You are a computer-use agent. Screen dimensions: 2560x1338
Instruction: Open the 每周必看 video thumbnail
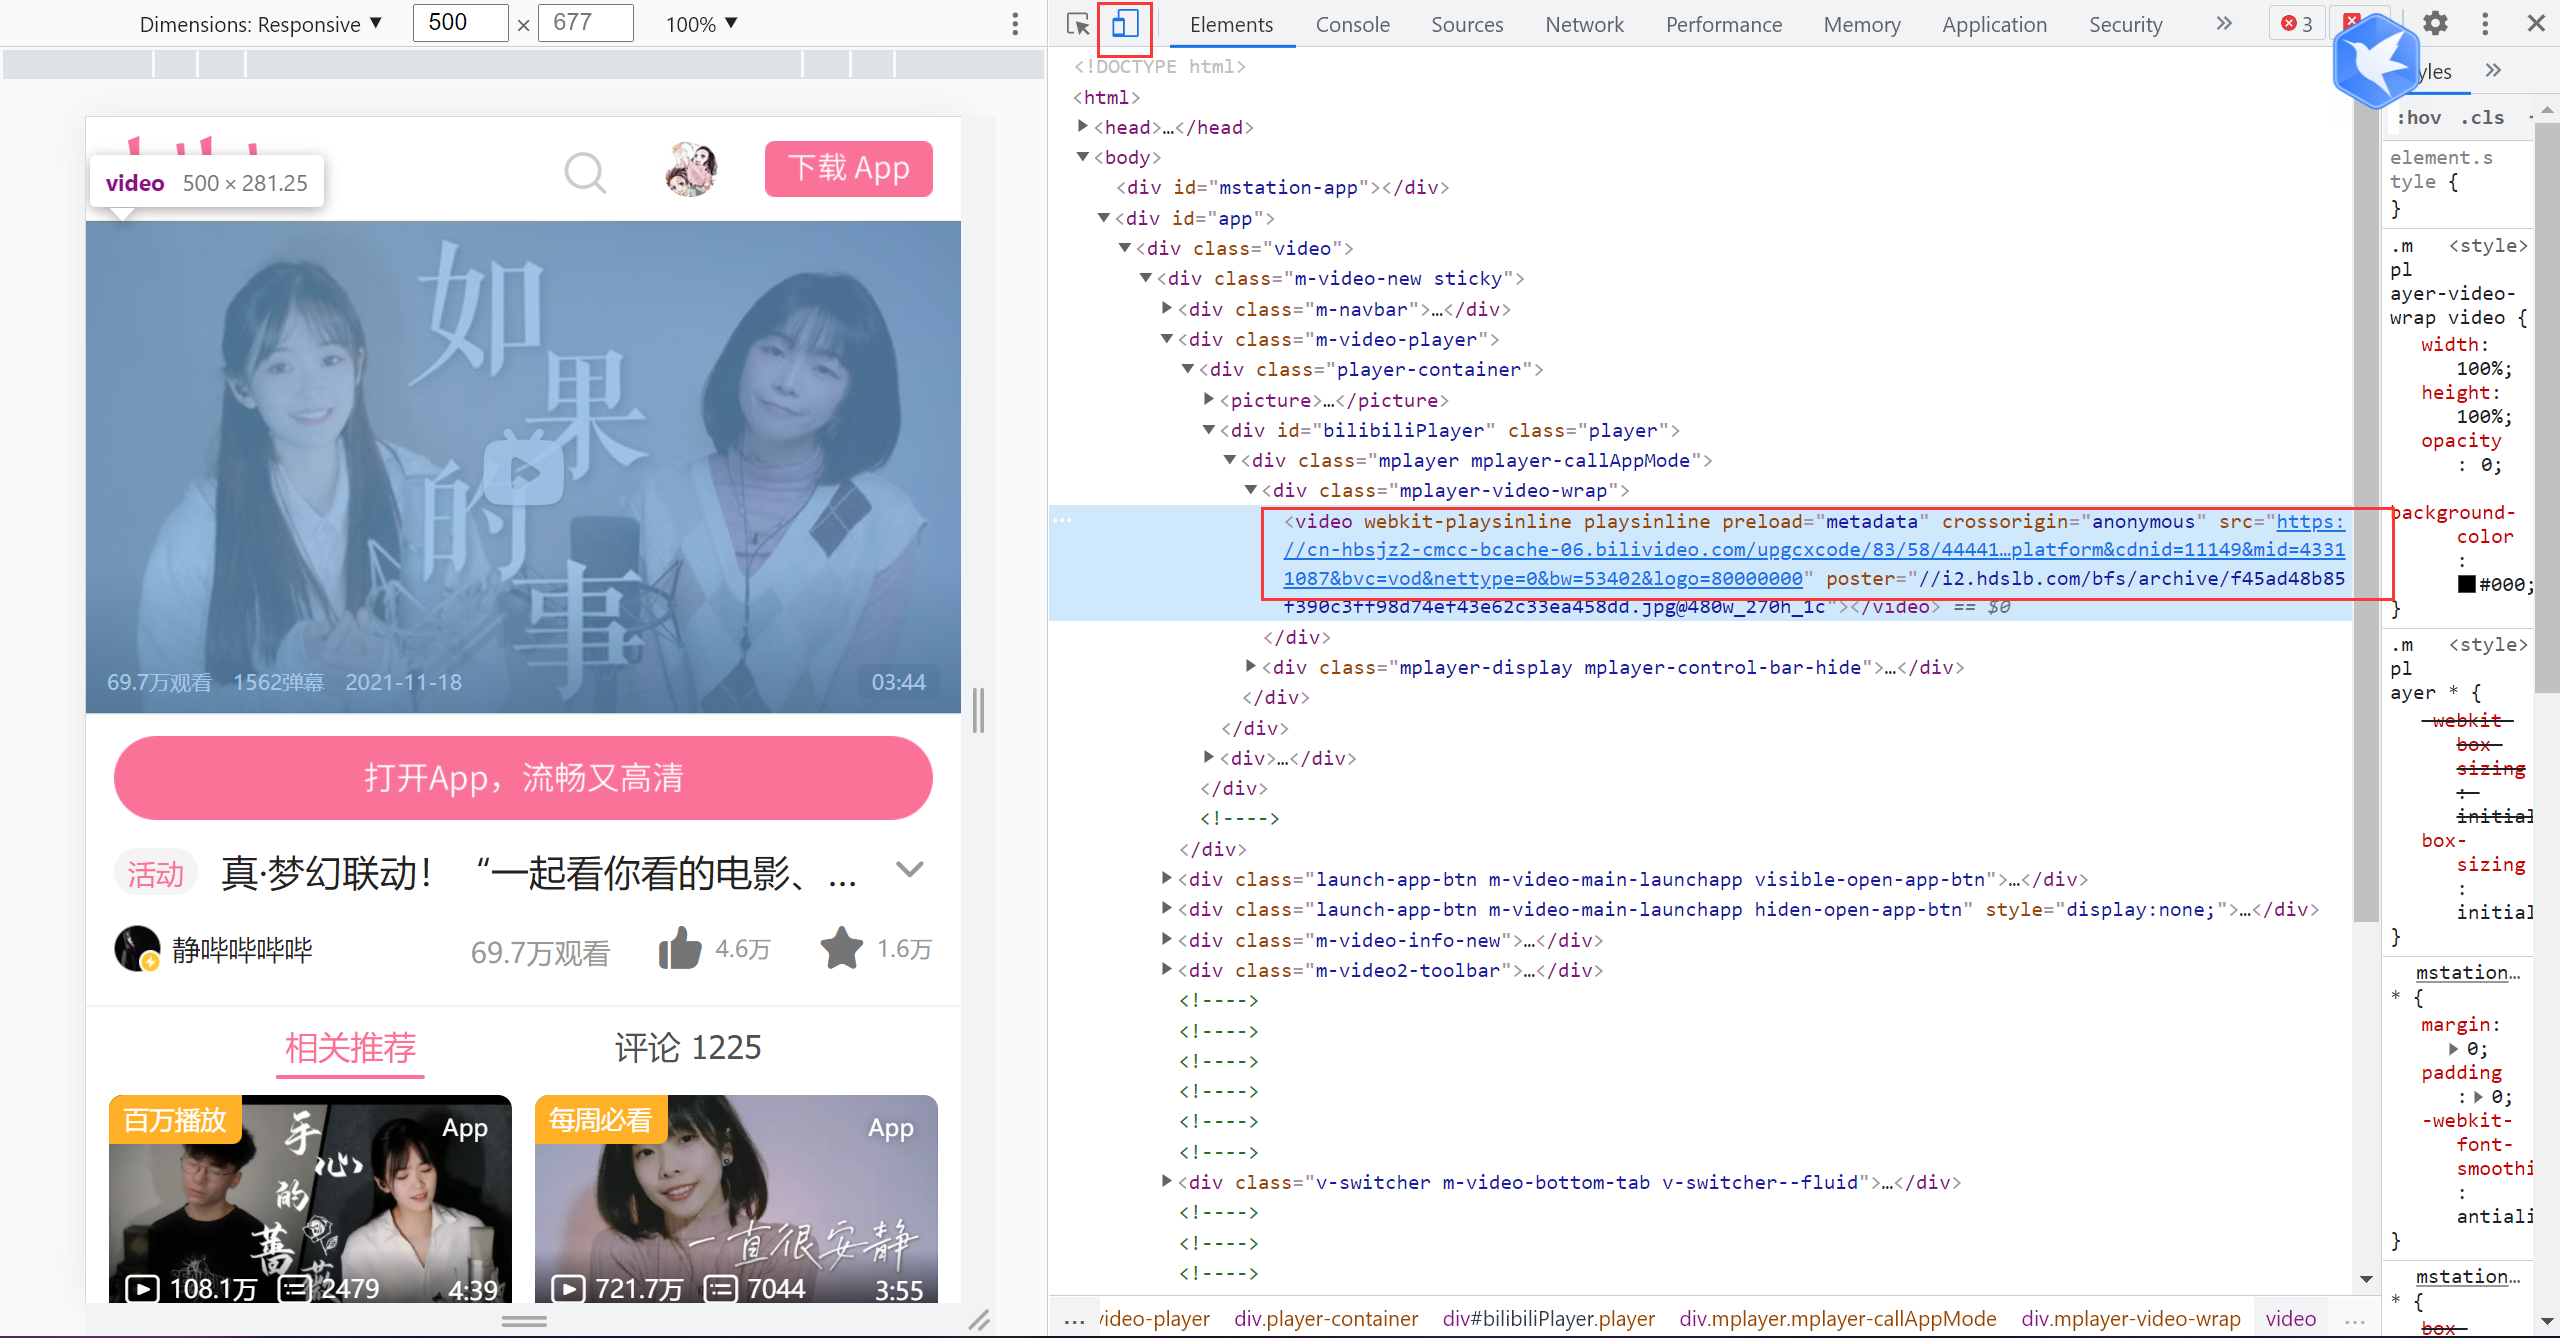click(x=736, y=1198)
